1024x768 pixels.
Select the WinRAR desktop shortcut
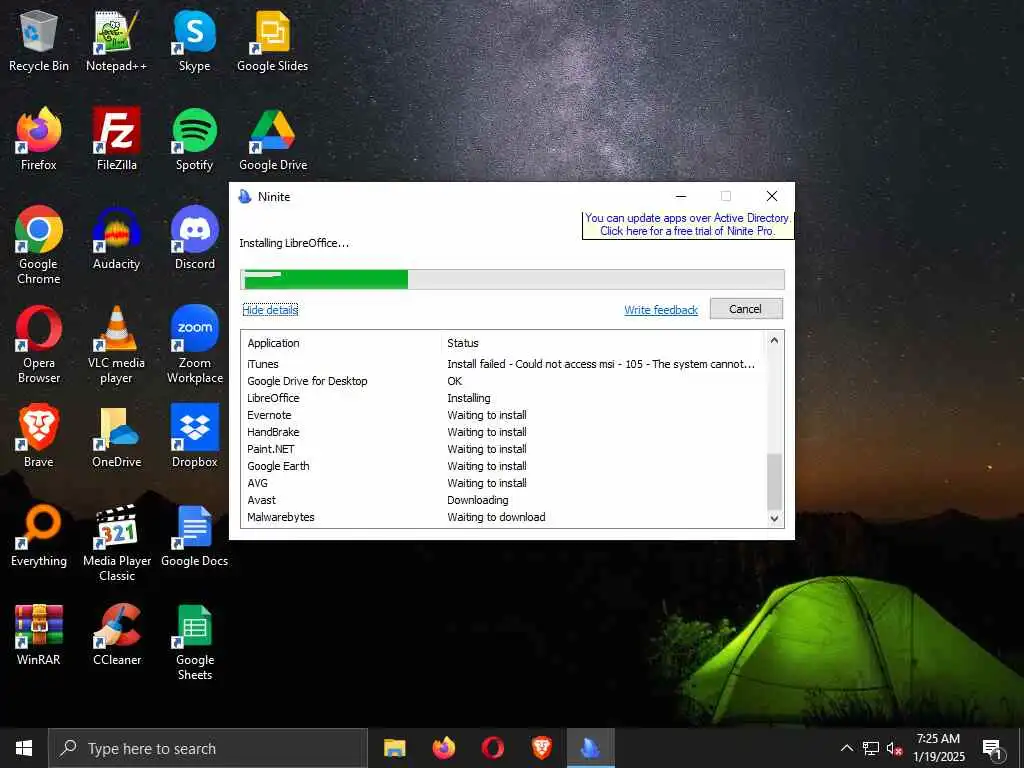pos(39,635)
